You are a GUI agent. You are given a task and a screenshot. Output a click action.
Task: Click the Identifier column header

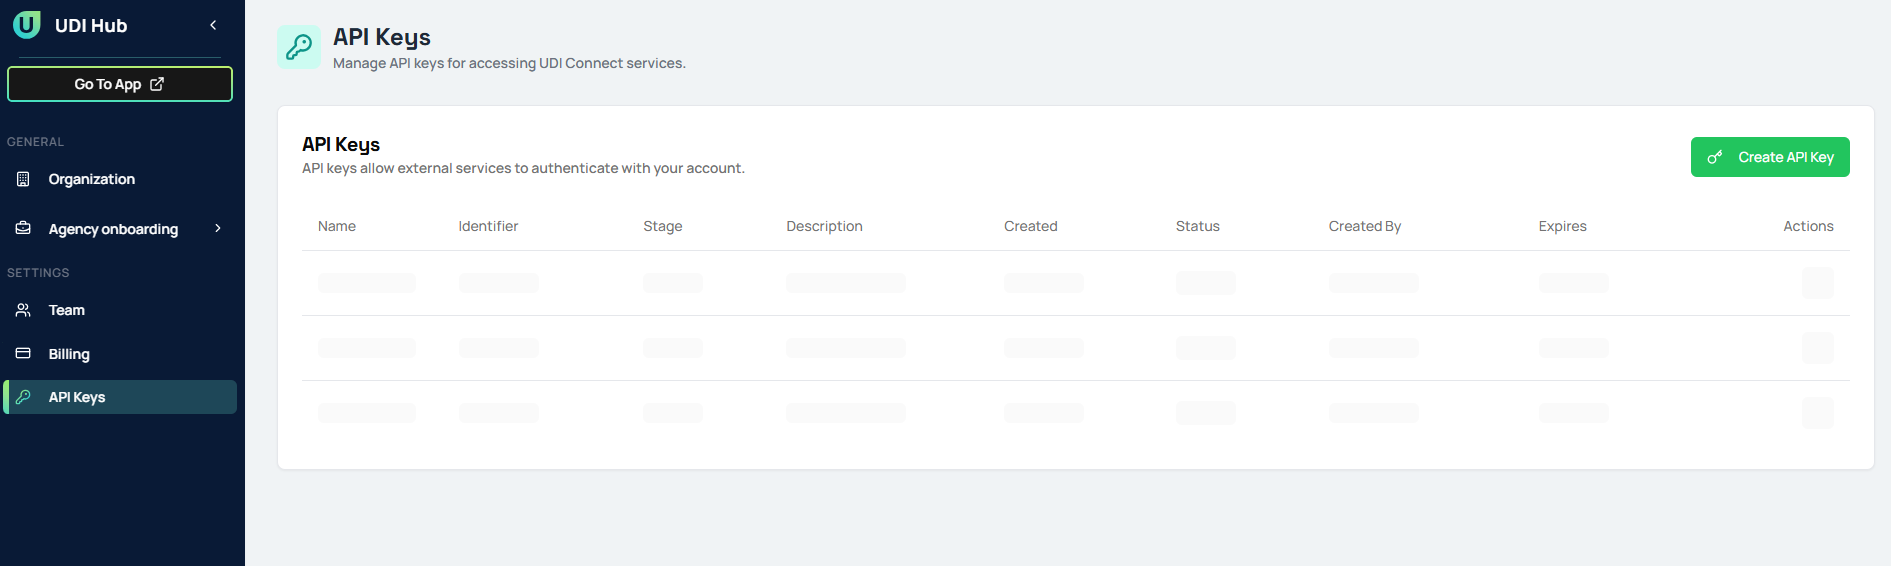tap(488, 226)
